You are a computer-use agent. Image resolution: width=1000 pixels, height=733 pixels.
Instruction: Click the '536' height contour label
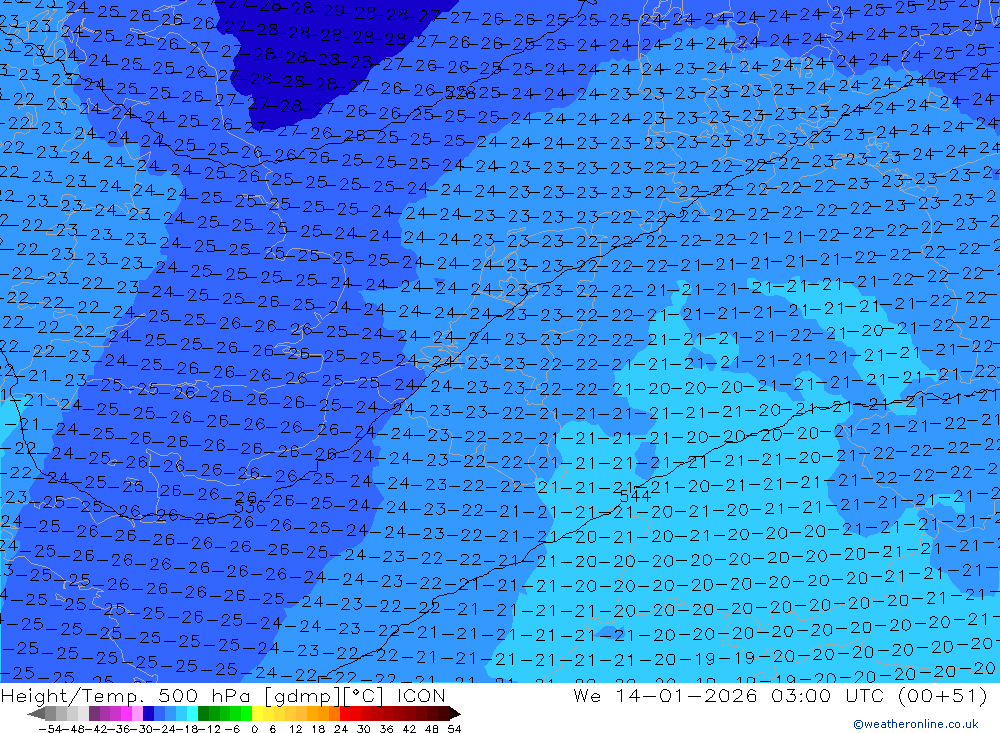250,507
